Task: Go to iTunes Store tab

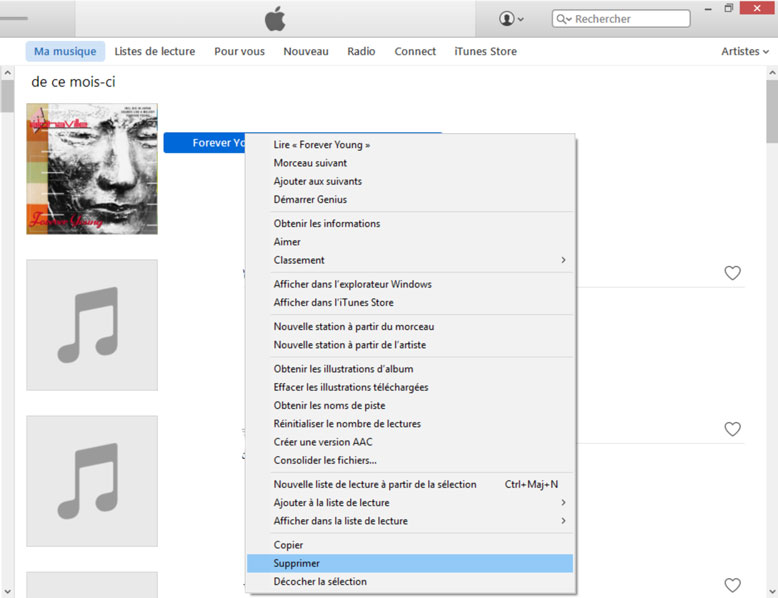Action: tap(486, 51)
